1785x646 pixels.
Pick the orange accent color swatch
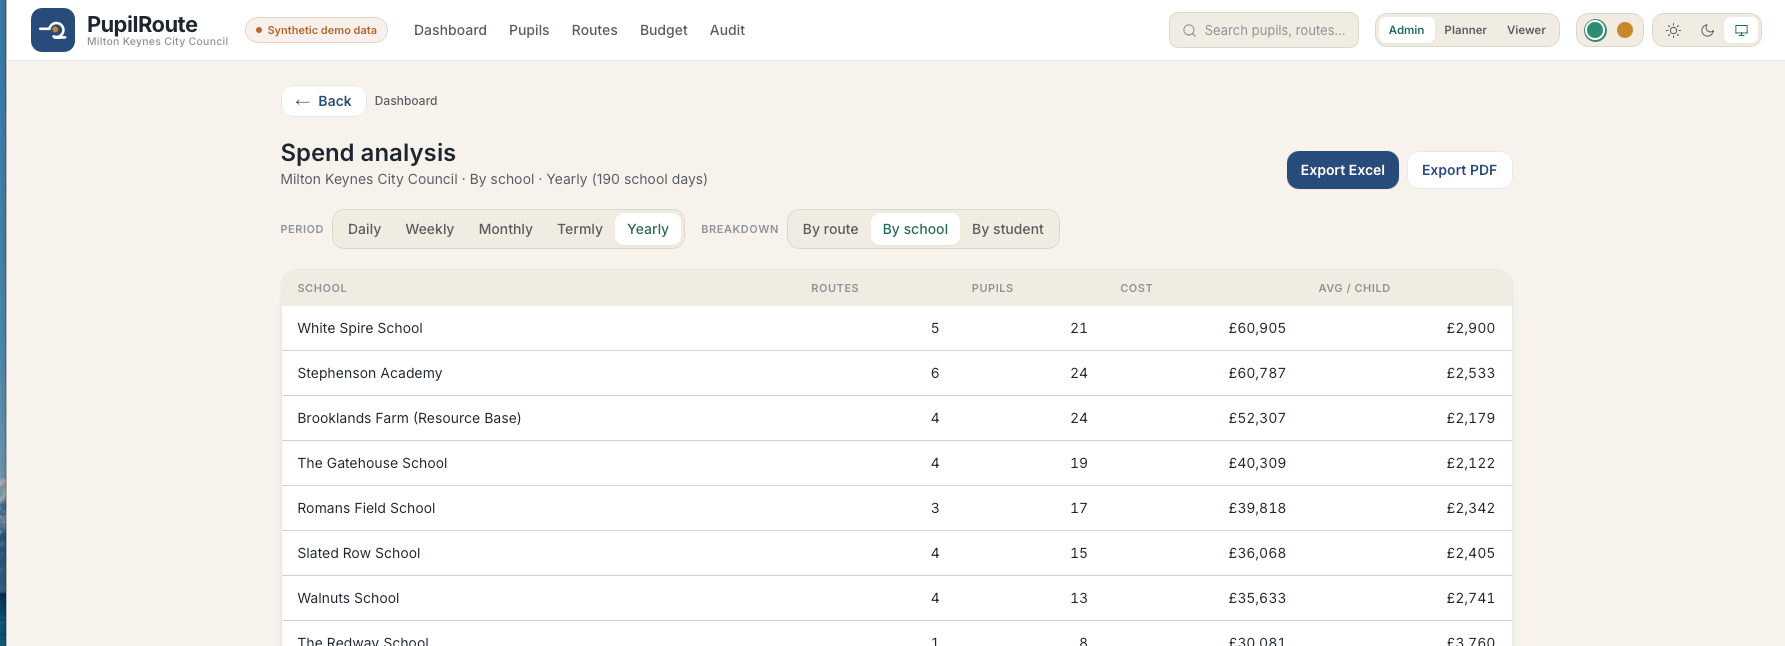[x=1625, y=30]
